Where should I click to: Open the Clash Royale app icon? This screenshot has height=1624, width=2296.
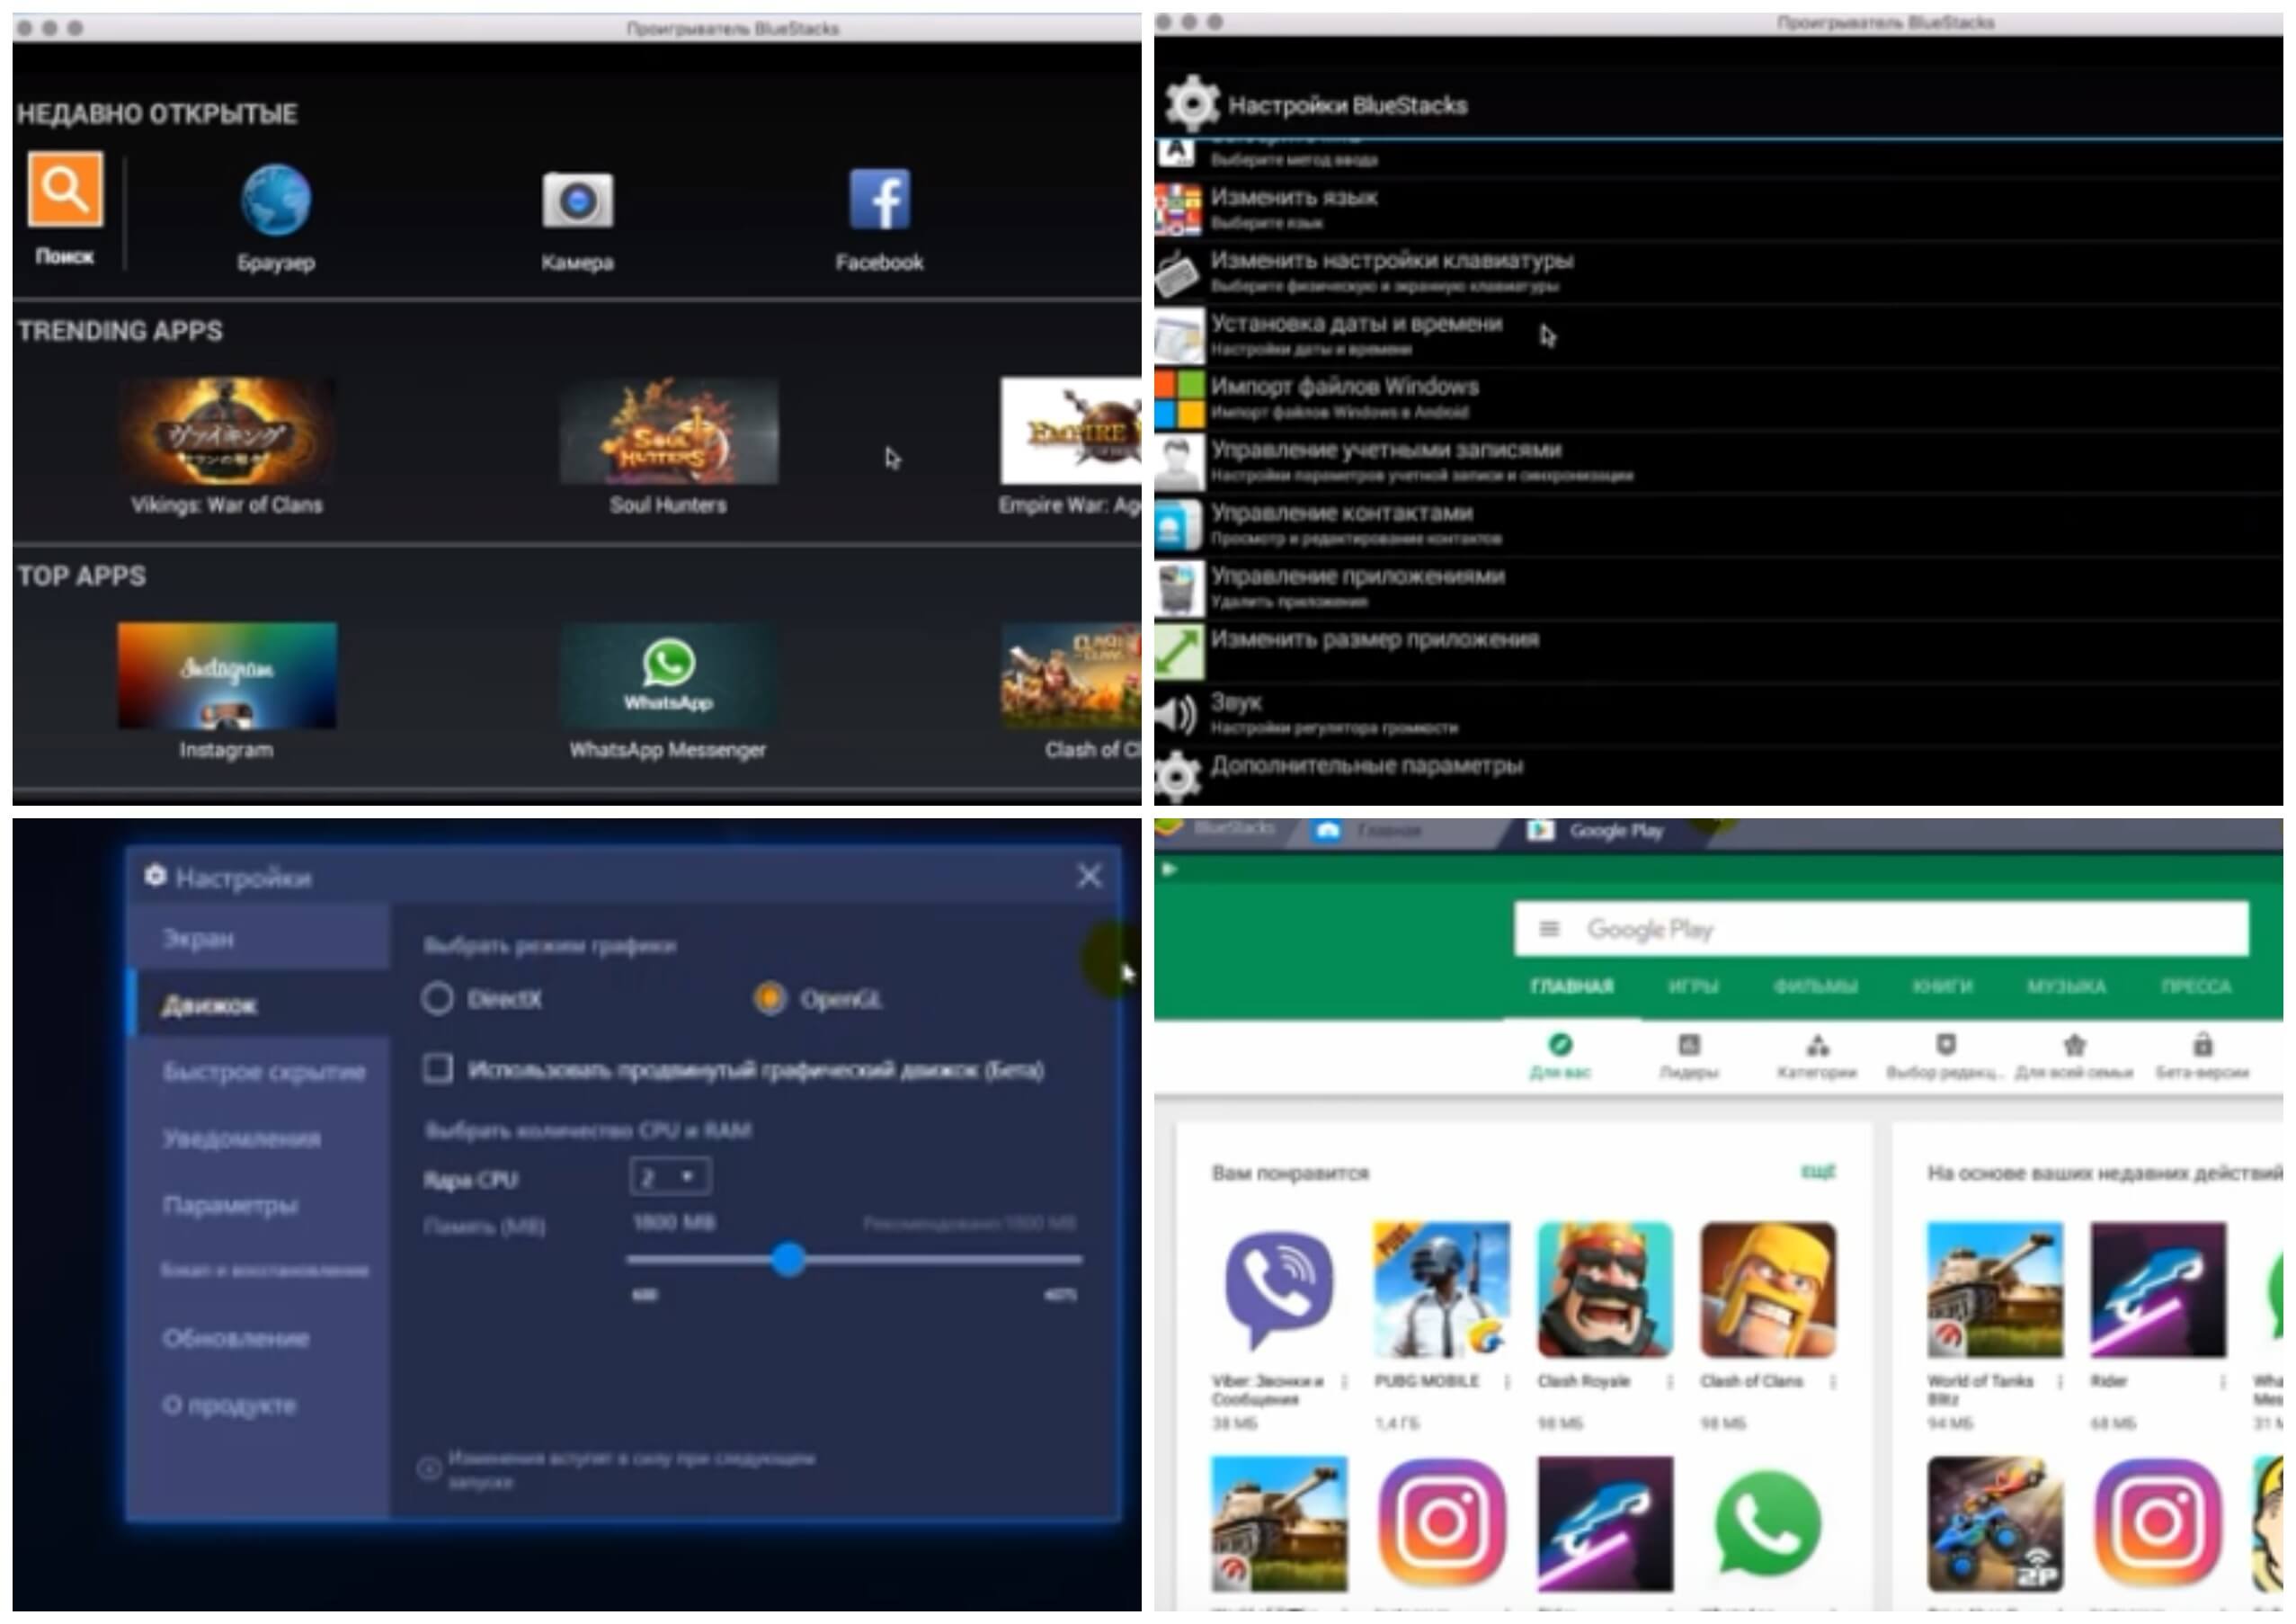1605,1289
